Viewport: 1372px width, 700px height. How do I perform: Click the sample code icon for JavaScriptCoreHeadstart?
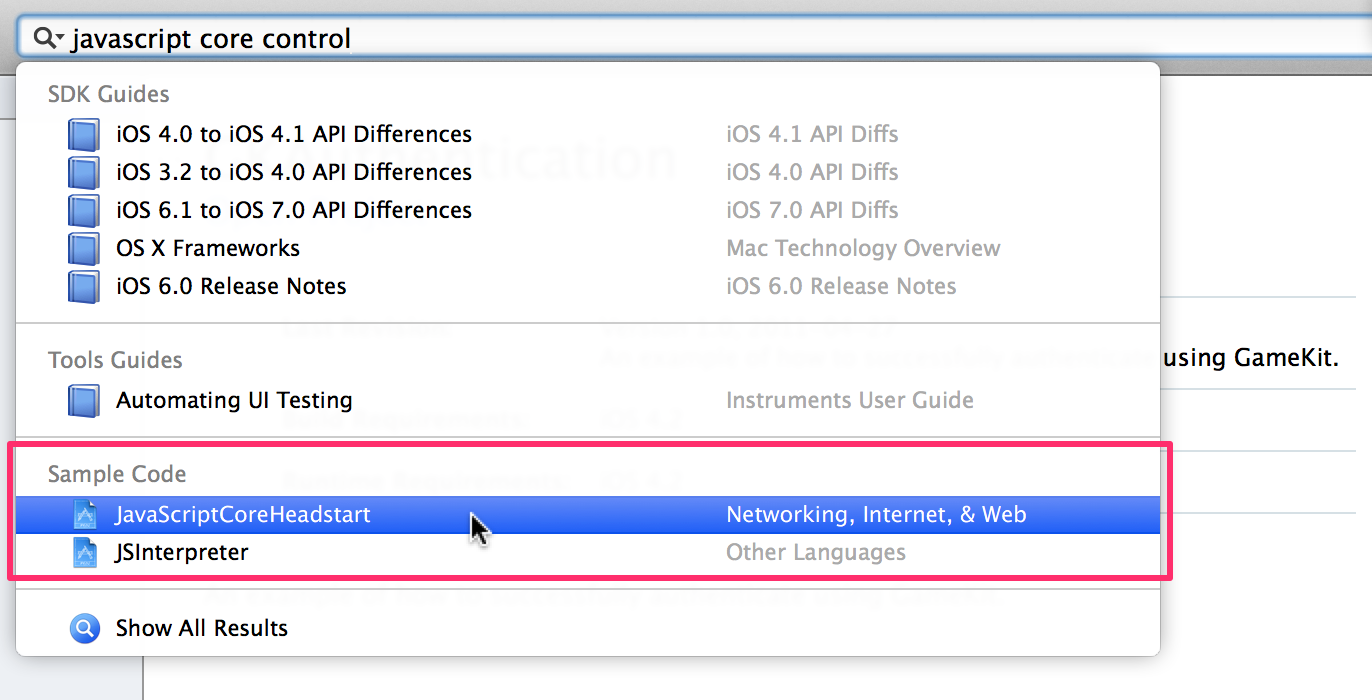pyautogui.click(x=86, y=515)
